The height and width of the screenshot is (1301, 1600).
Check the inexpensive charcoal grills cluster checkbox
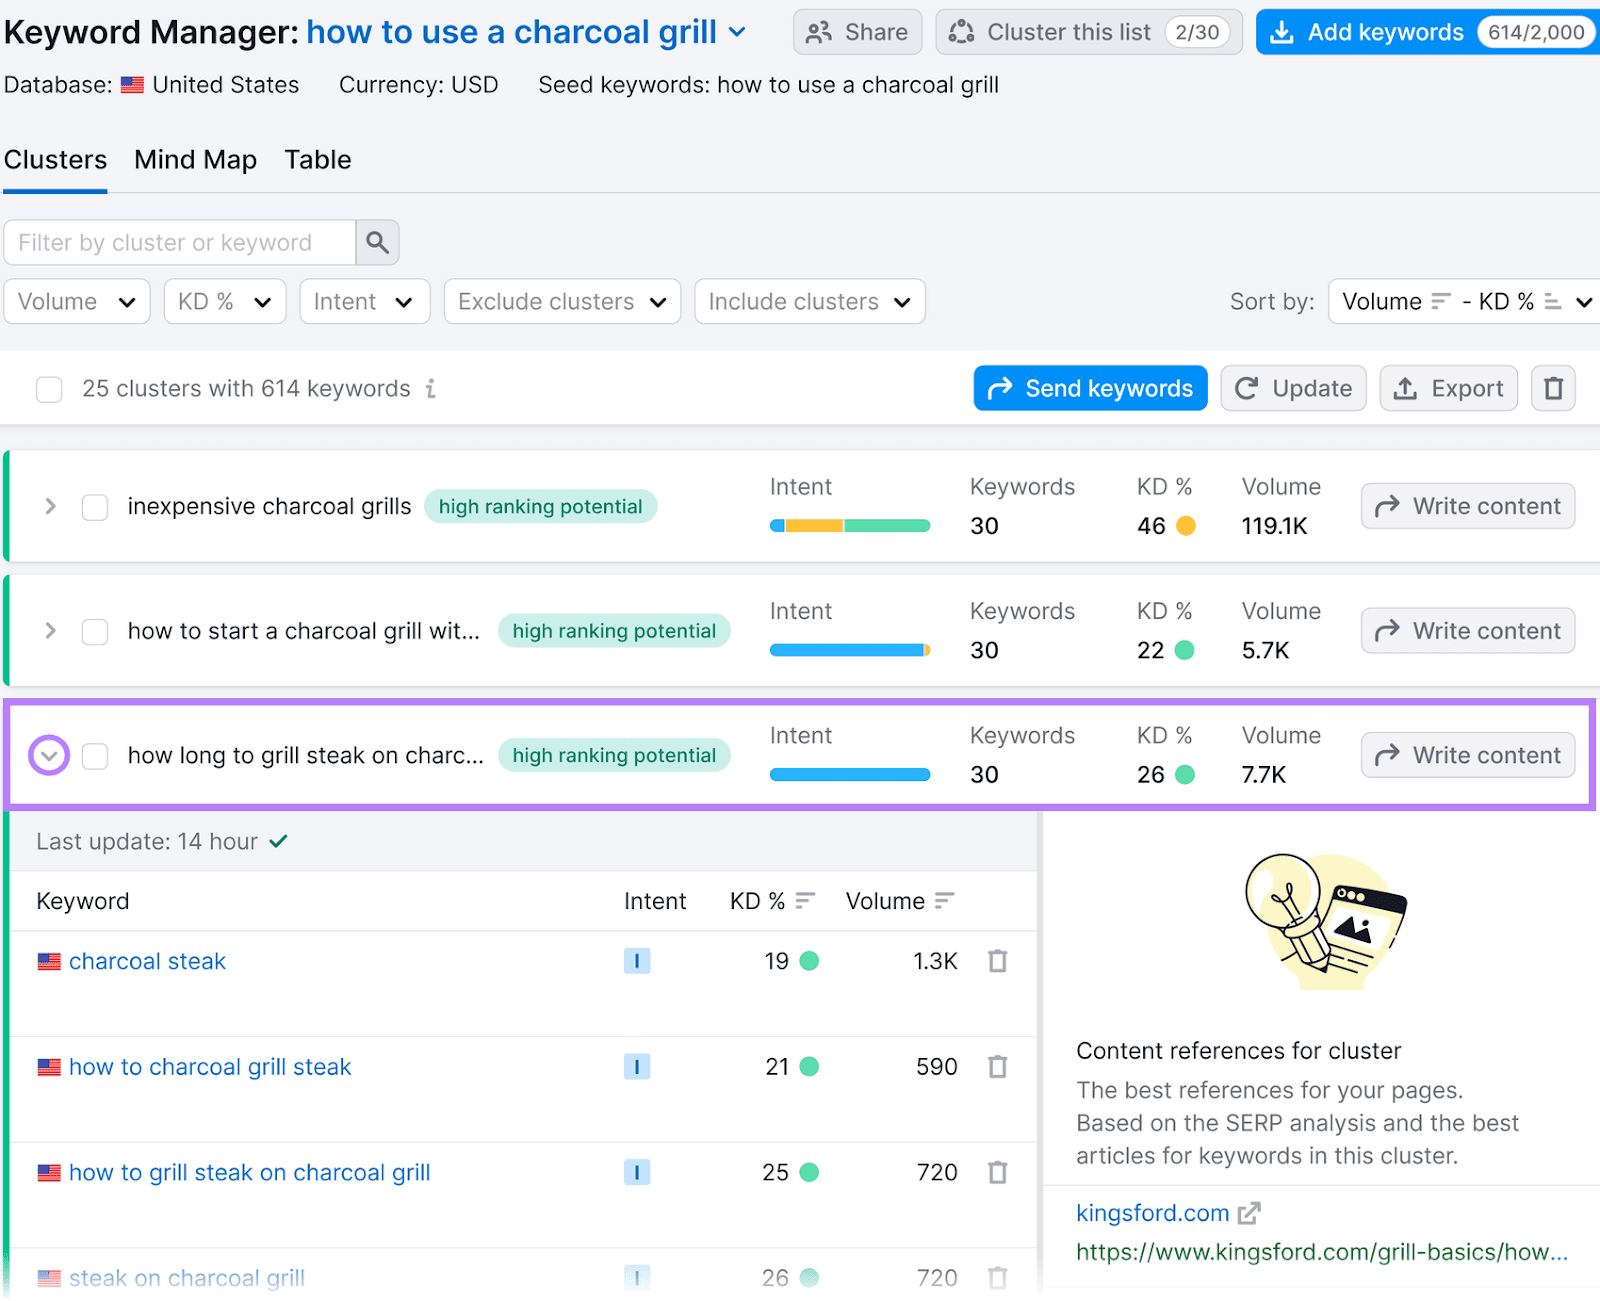click(95, 506)
